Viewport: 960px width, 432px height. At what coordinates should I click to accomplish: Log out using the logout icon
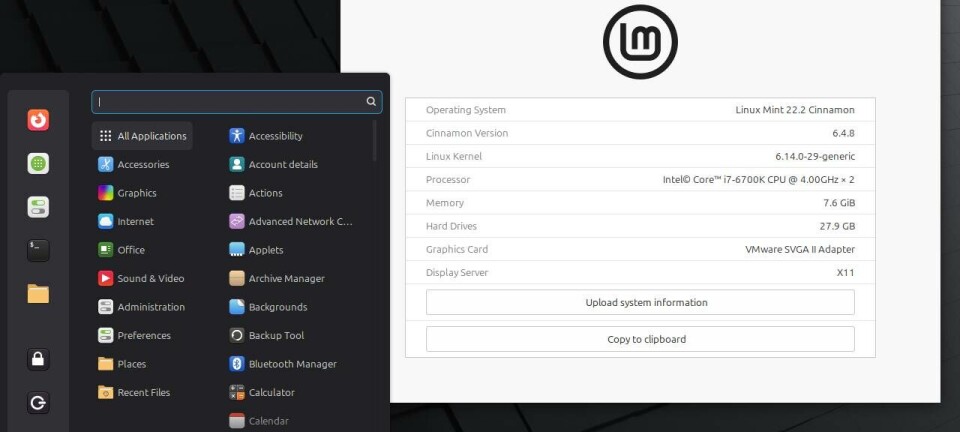click(x=38, y=403)
